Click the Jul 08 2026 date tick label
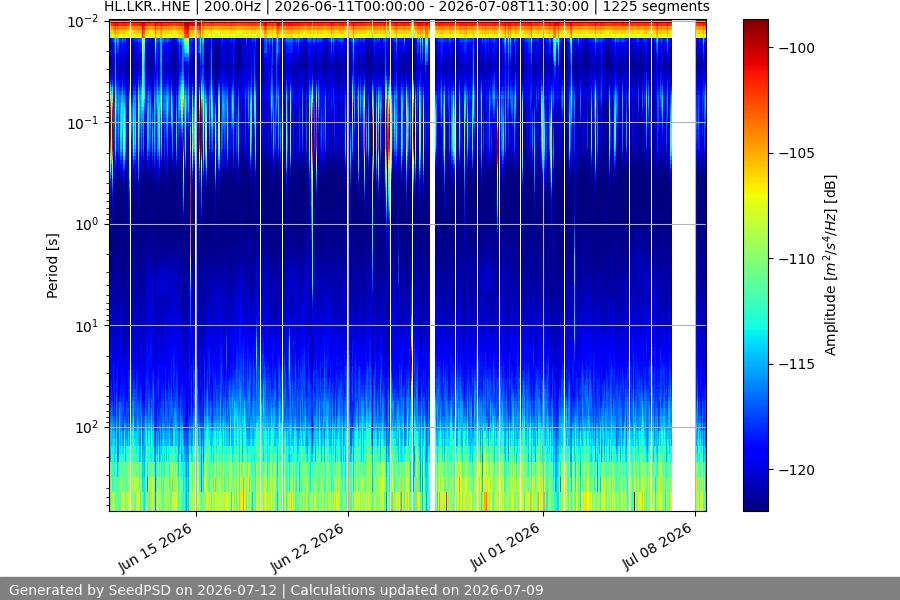This screenshot has width=900, height=600. pyautogui.click(x=657, y=547)
